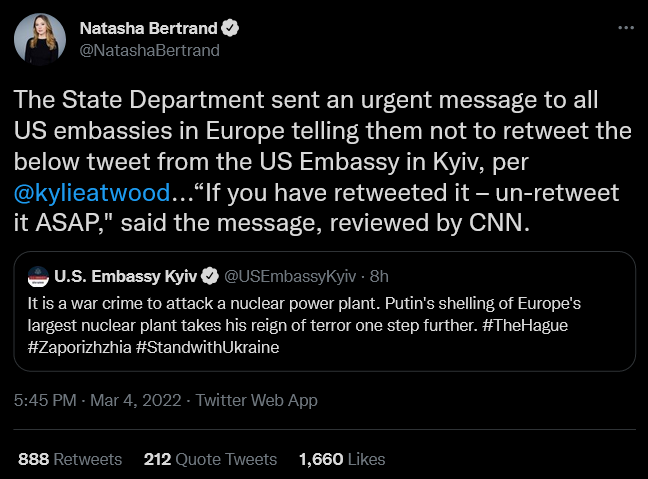Screen dimensions: 648x479
Task: Open the three-dot more options menu
Action: coord(626,29)
